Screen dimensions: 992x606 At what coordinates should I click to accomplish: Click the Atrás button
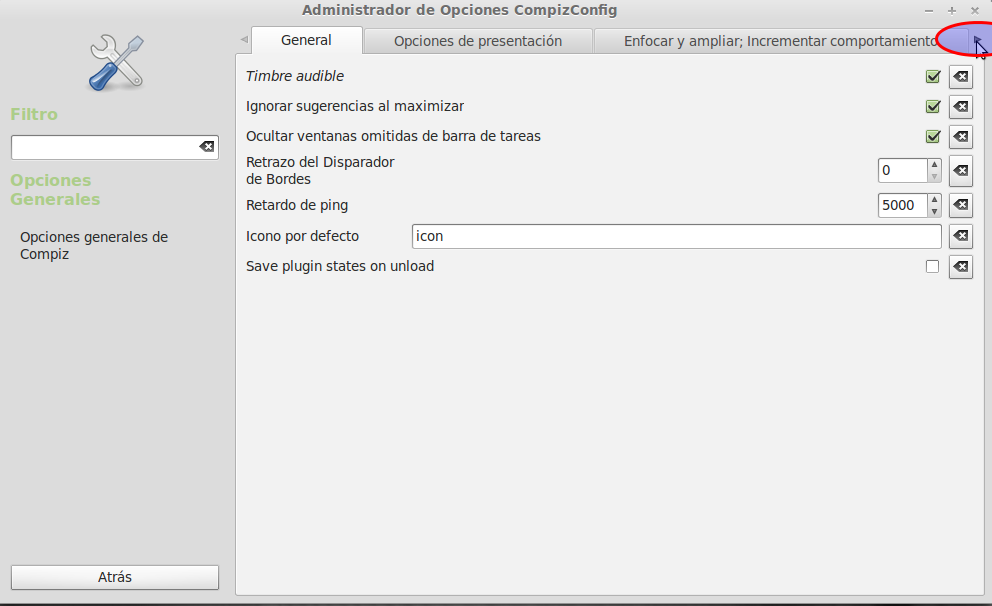point(115,577)
